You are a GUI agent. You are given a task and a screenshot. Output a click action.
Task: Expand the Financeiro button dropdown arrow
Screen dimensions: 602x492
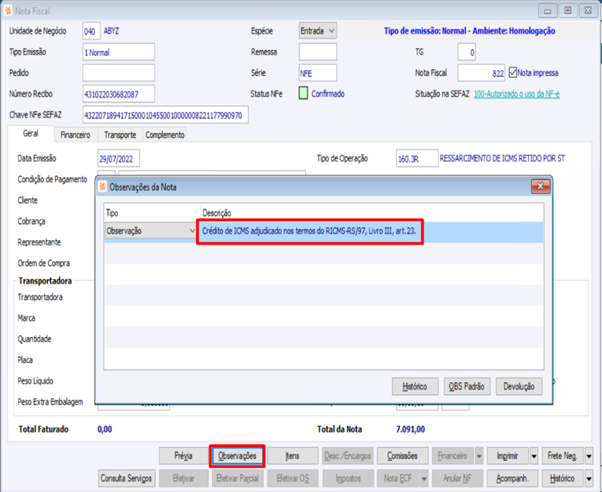click(x=479, y=456)
